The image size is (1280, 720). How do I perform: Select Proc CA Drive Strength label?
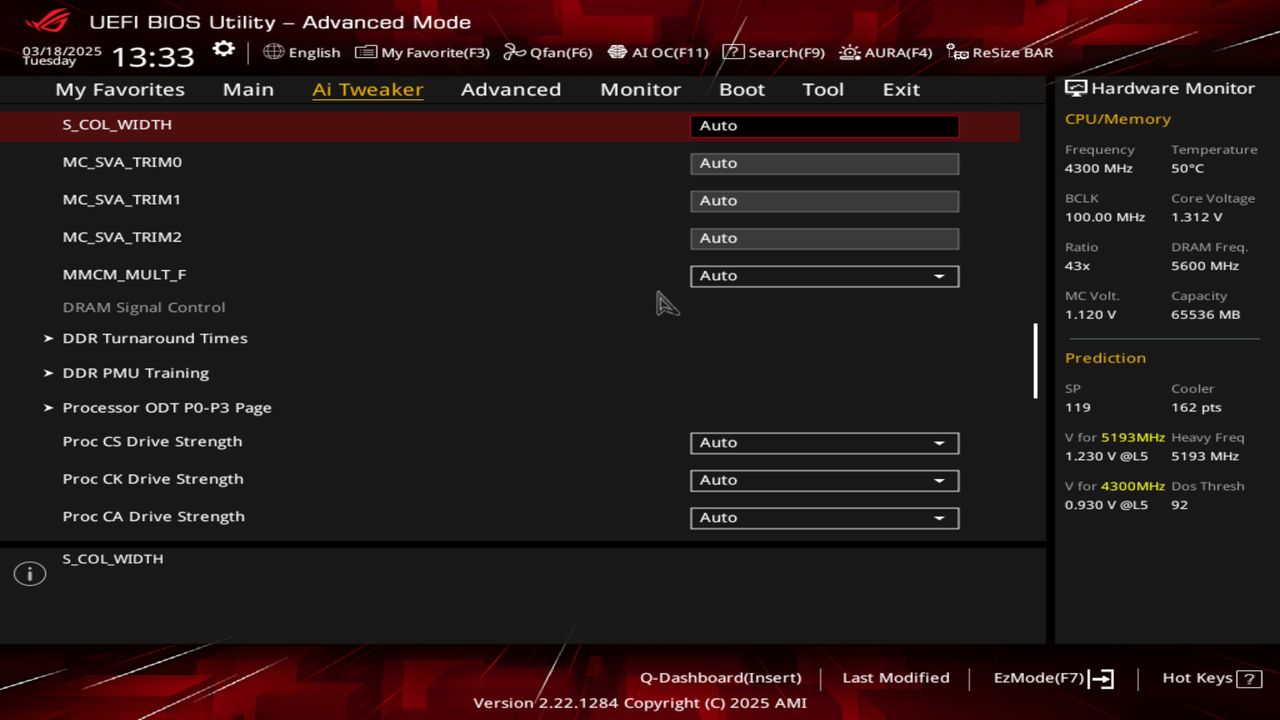coord(153,517)
